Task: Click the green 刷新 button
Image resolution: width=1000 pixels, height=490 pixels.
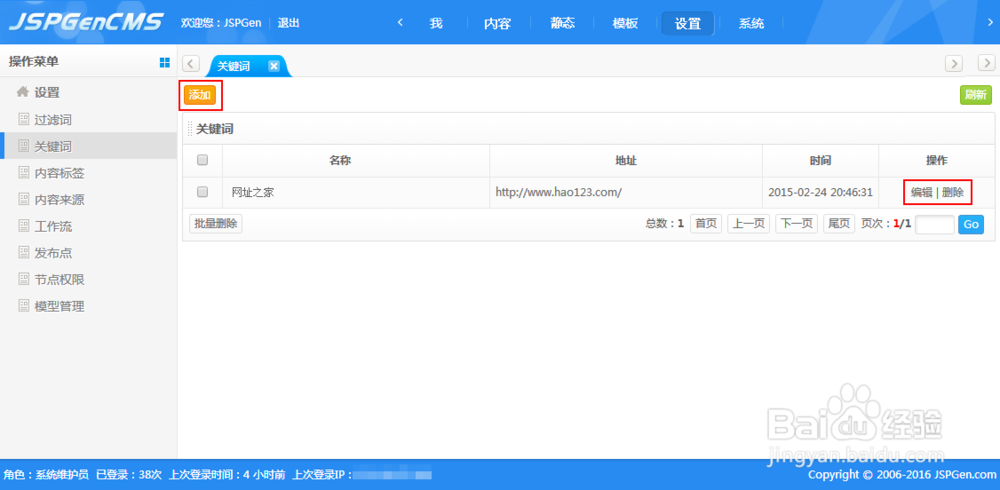Action: (x=976, y=95)
